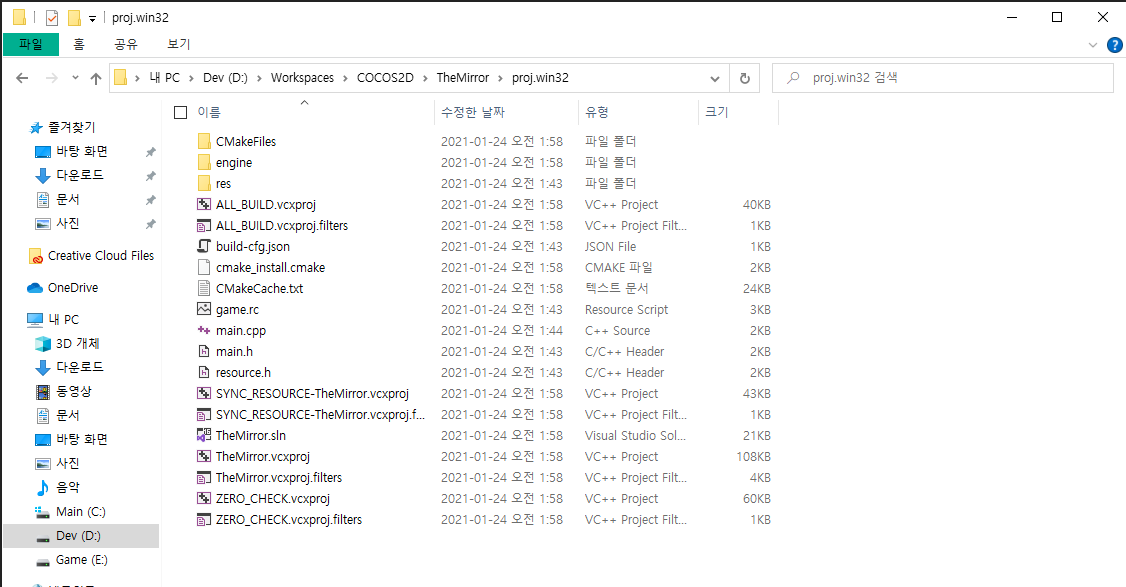The height and width of the screenshot is (587, 1126).
Task: Select the ZERO_CHECK.vcxproj file icon
Action: coord(204,499)
